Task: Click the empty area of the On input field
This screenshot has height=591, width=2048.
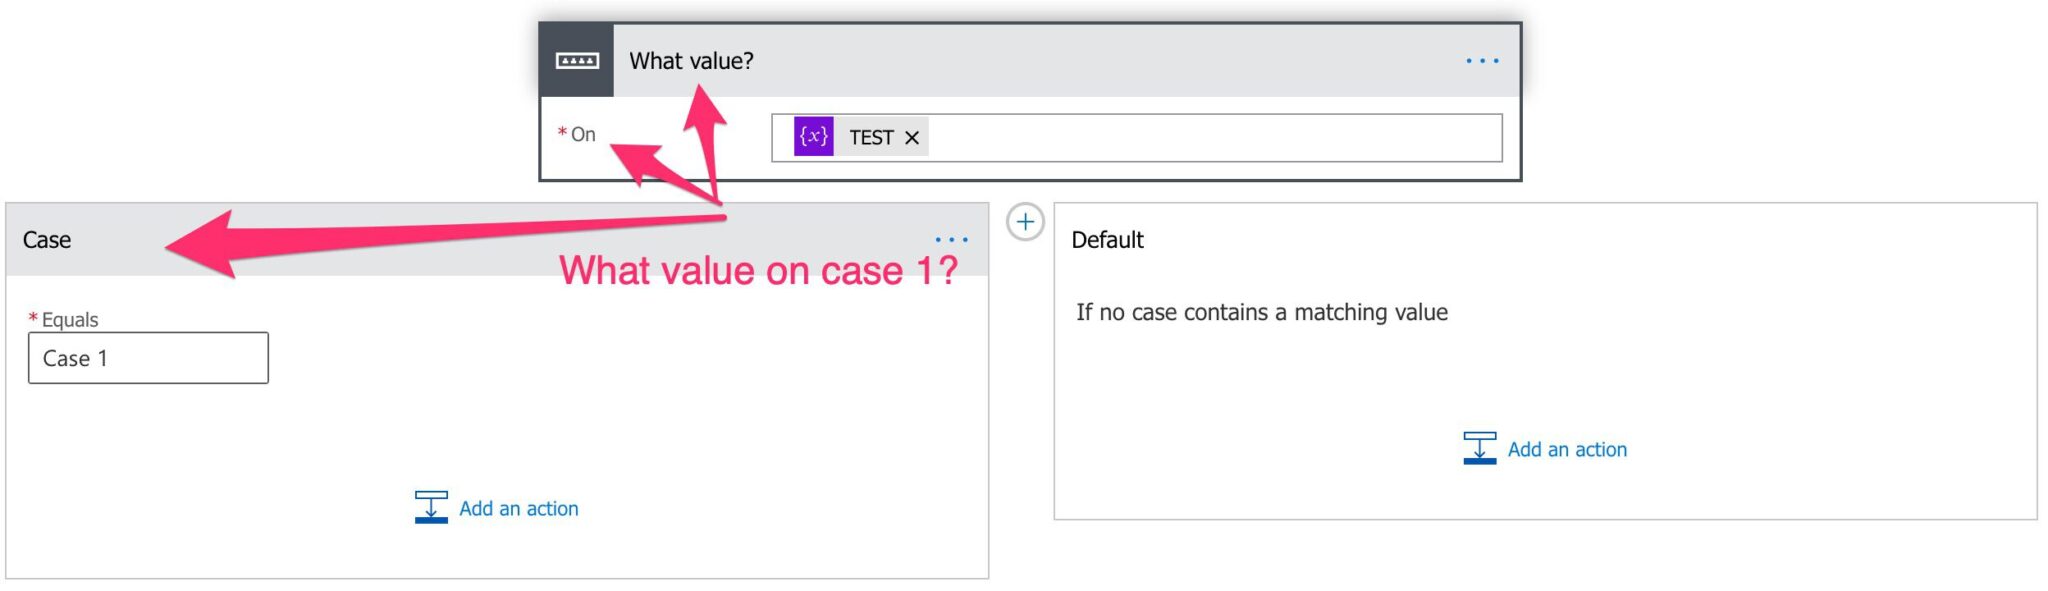Action: [x=1210, y=138]
